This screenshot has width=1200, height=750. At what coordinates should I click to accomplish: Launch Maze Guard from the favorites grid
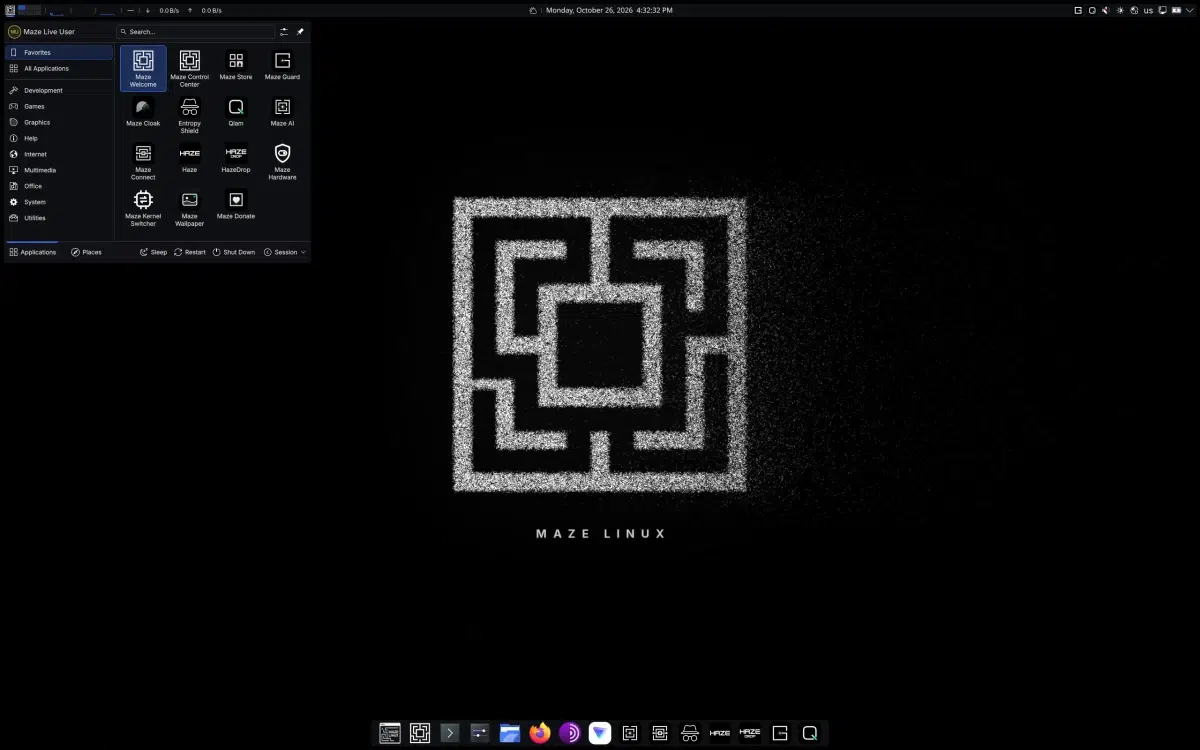point(282,66)
